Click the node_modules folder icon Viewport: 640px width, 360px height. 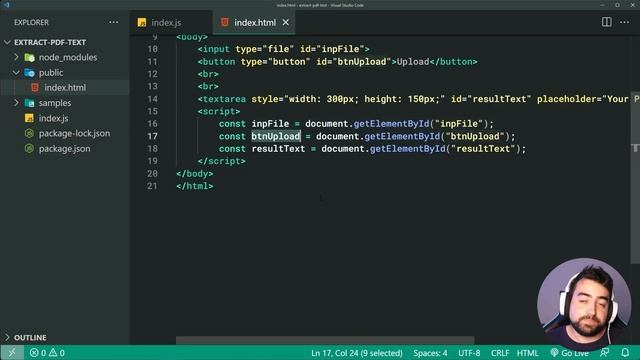coord(29,58)
